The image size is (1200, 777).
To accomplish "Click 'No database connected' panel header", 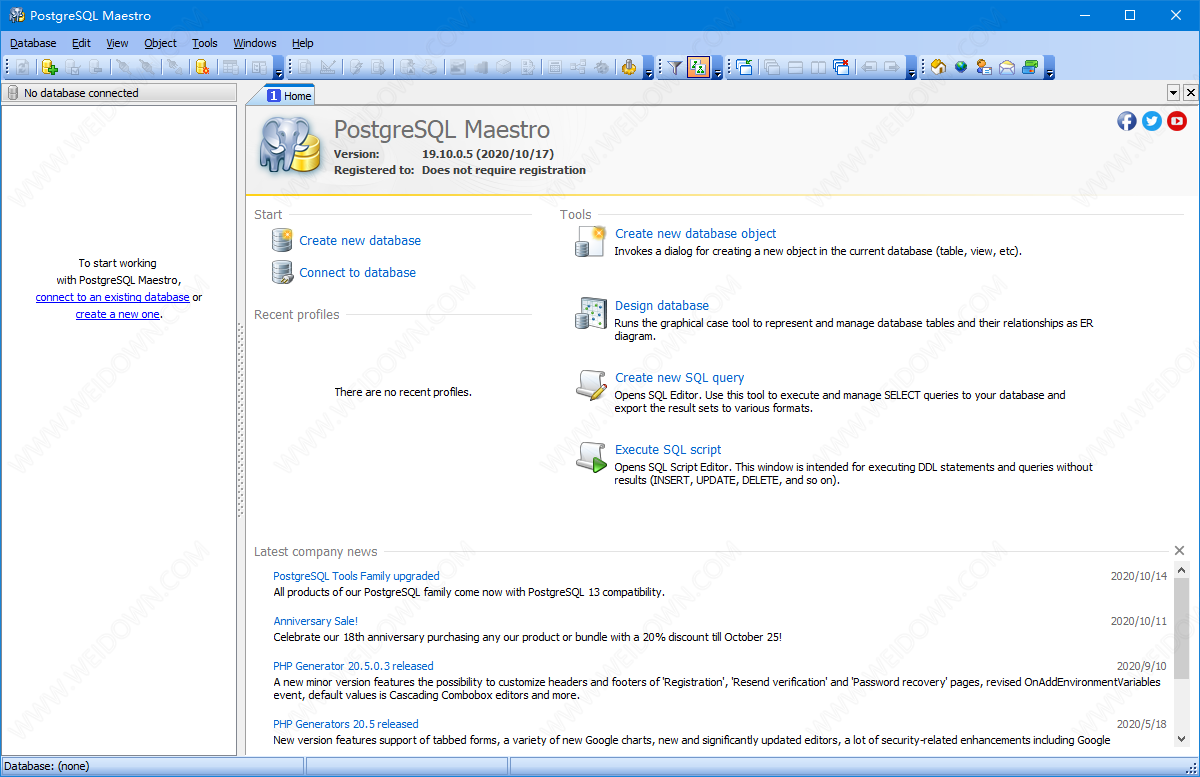I will click(118, 92).
